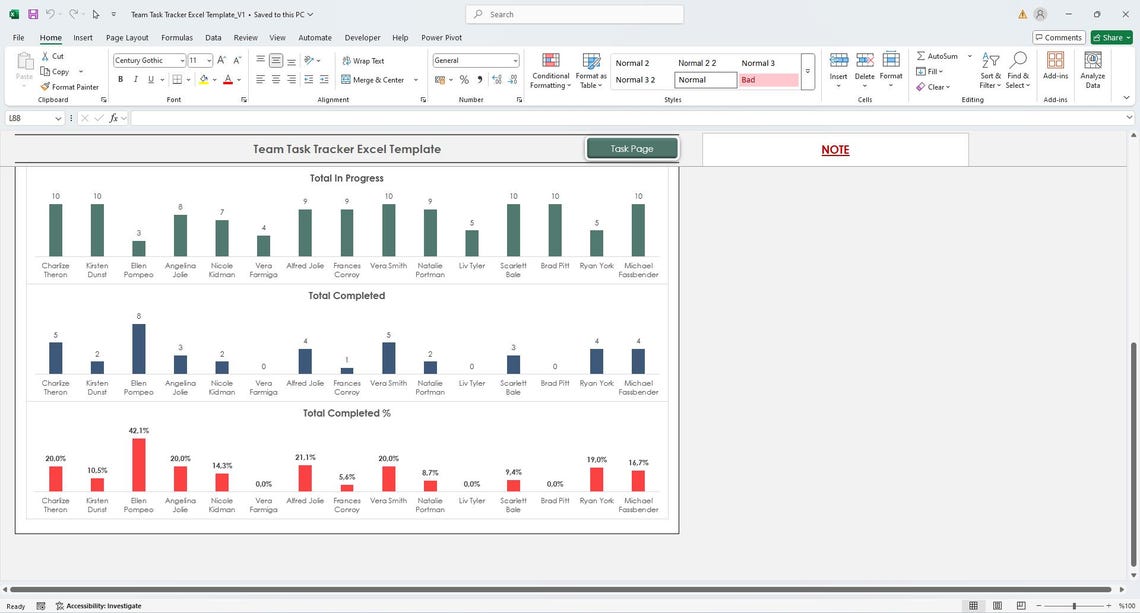Viewport: 1140px width, 613px height.
Task: Switch to the Formulas tab
Action: pyautogui.click(x=177, y=38)
